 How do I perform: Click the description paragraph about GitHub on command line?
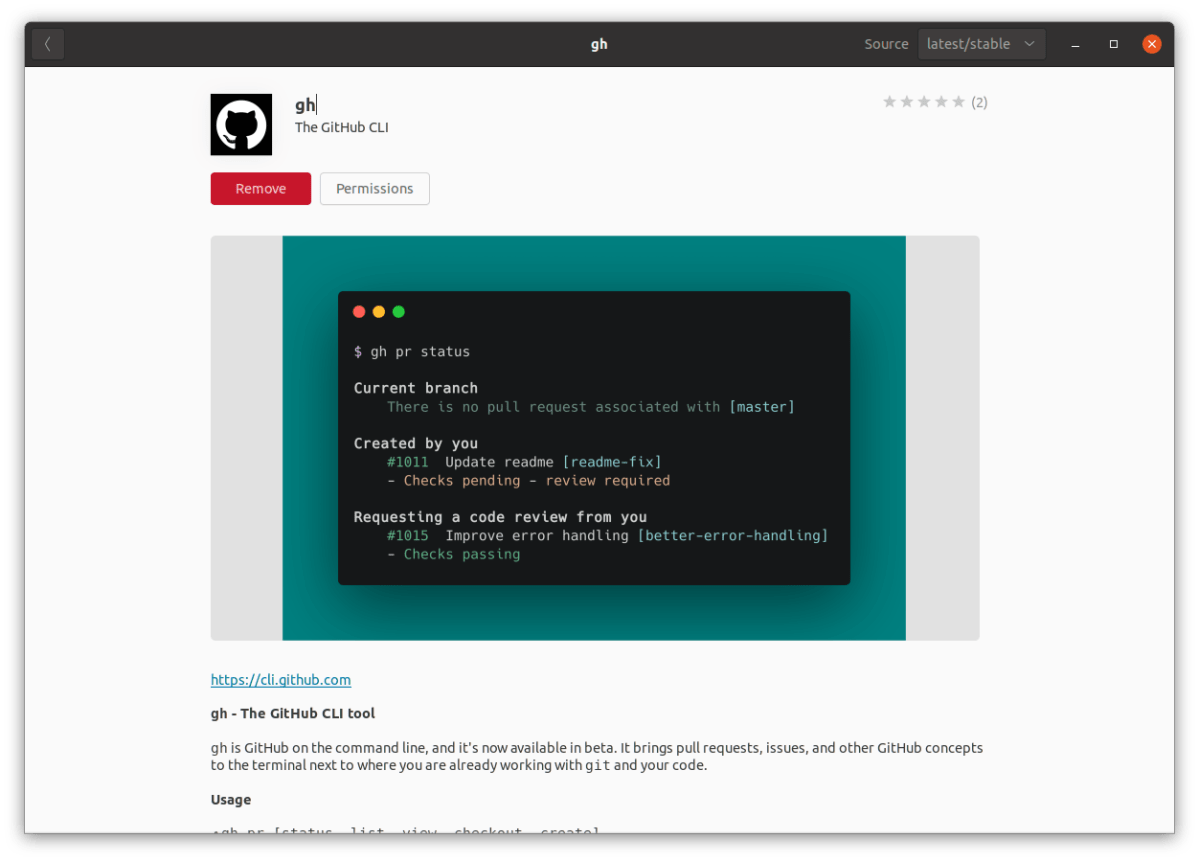pos(596,756)
